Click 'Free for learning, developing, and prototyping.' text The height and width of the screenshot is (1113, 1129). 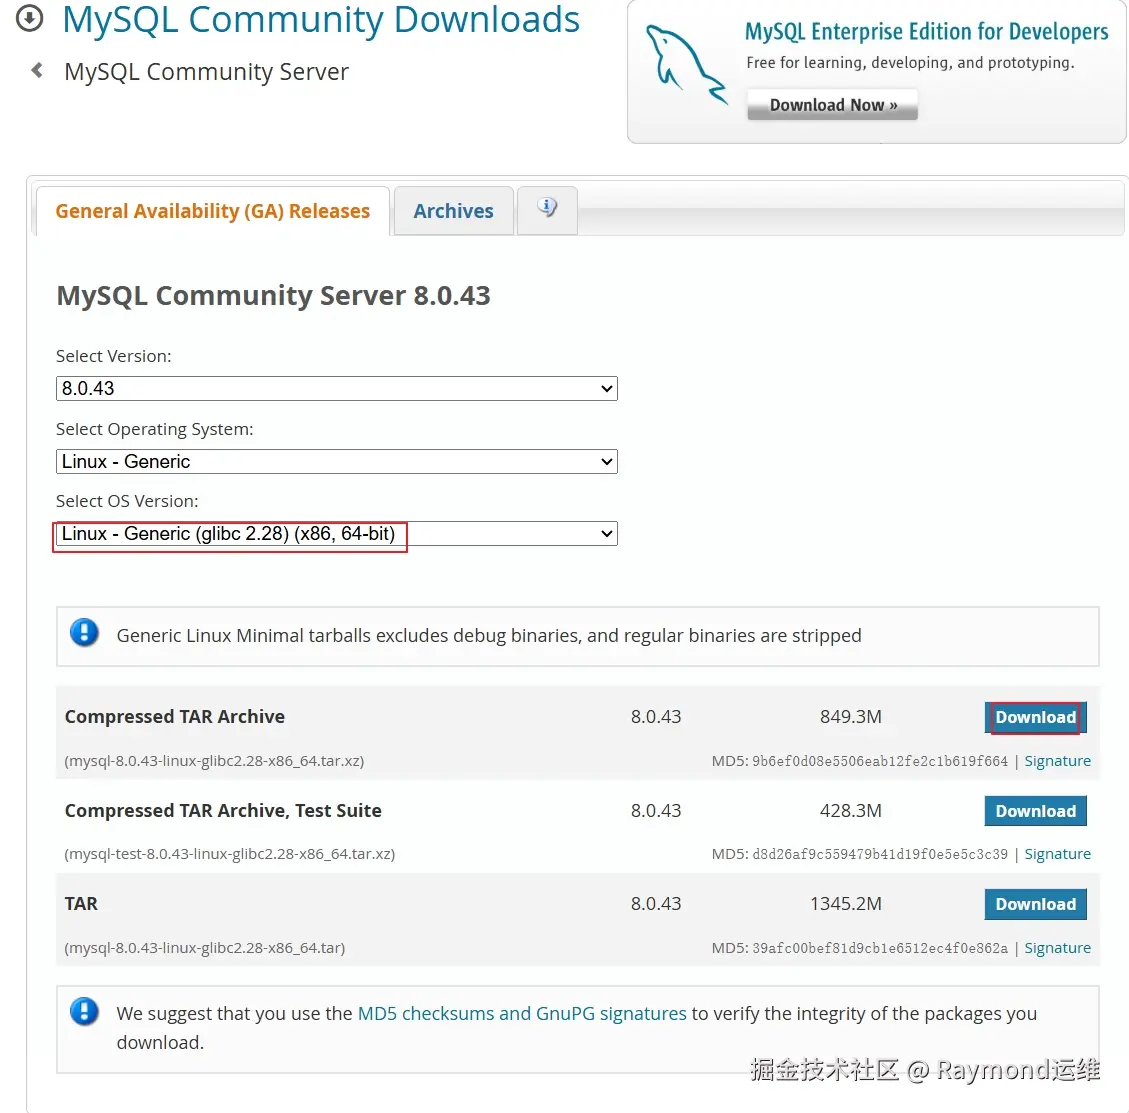point(910,63)
